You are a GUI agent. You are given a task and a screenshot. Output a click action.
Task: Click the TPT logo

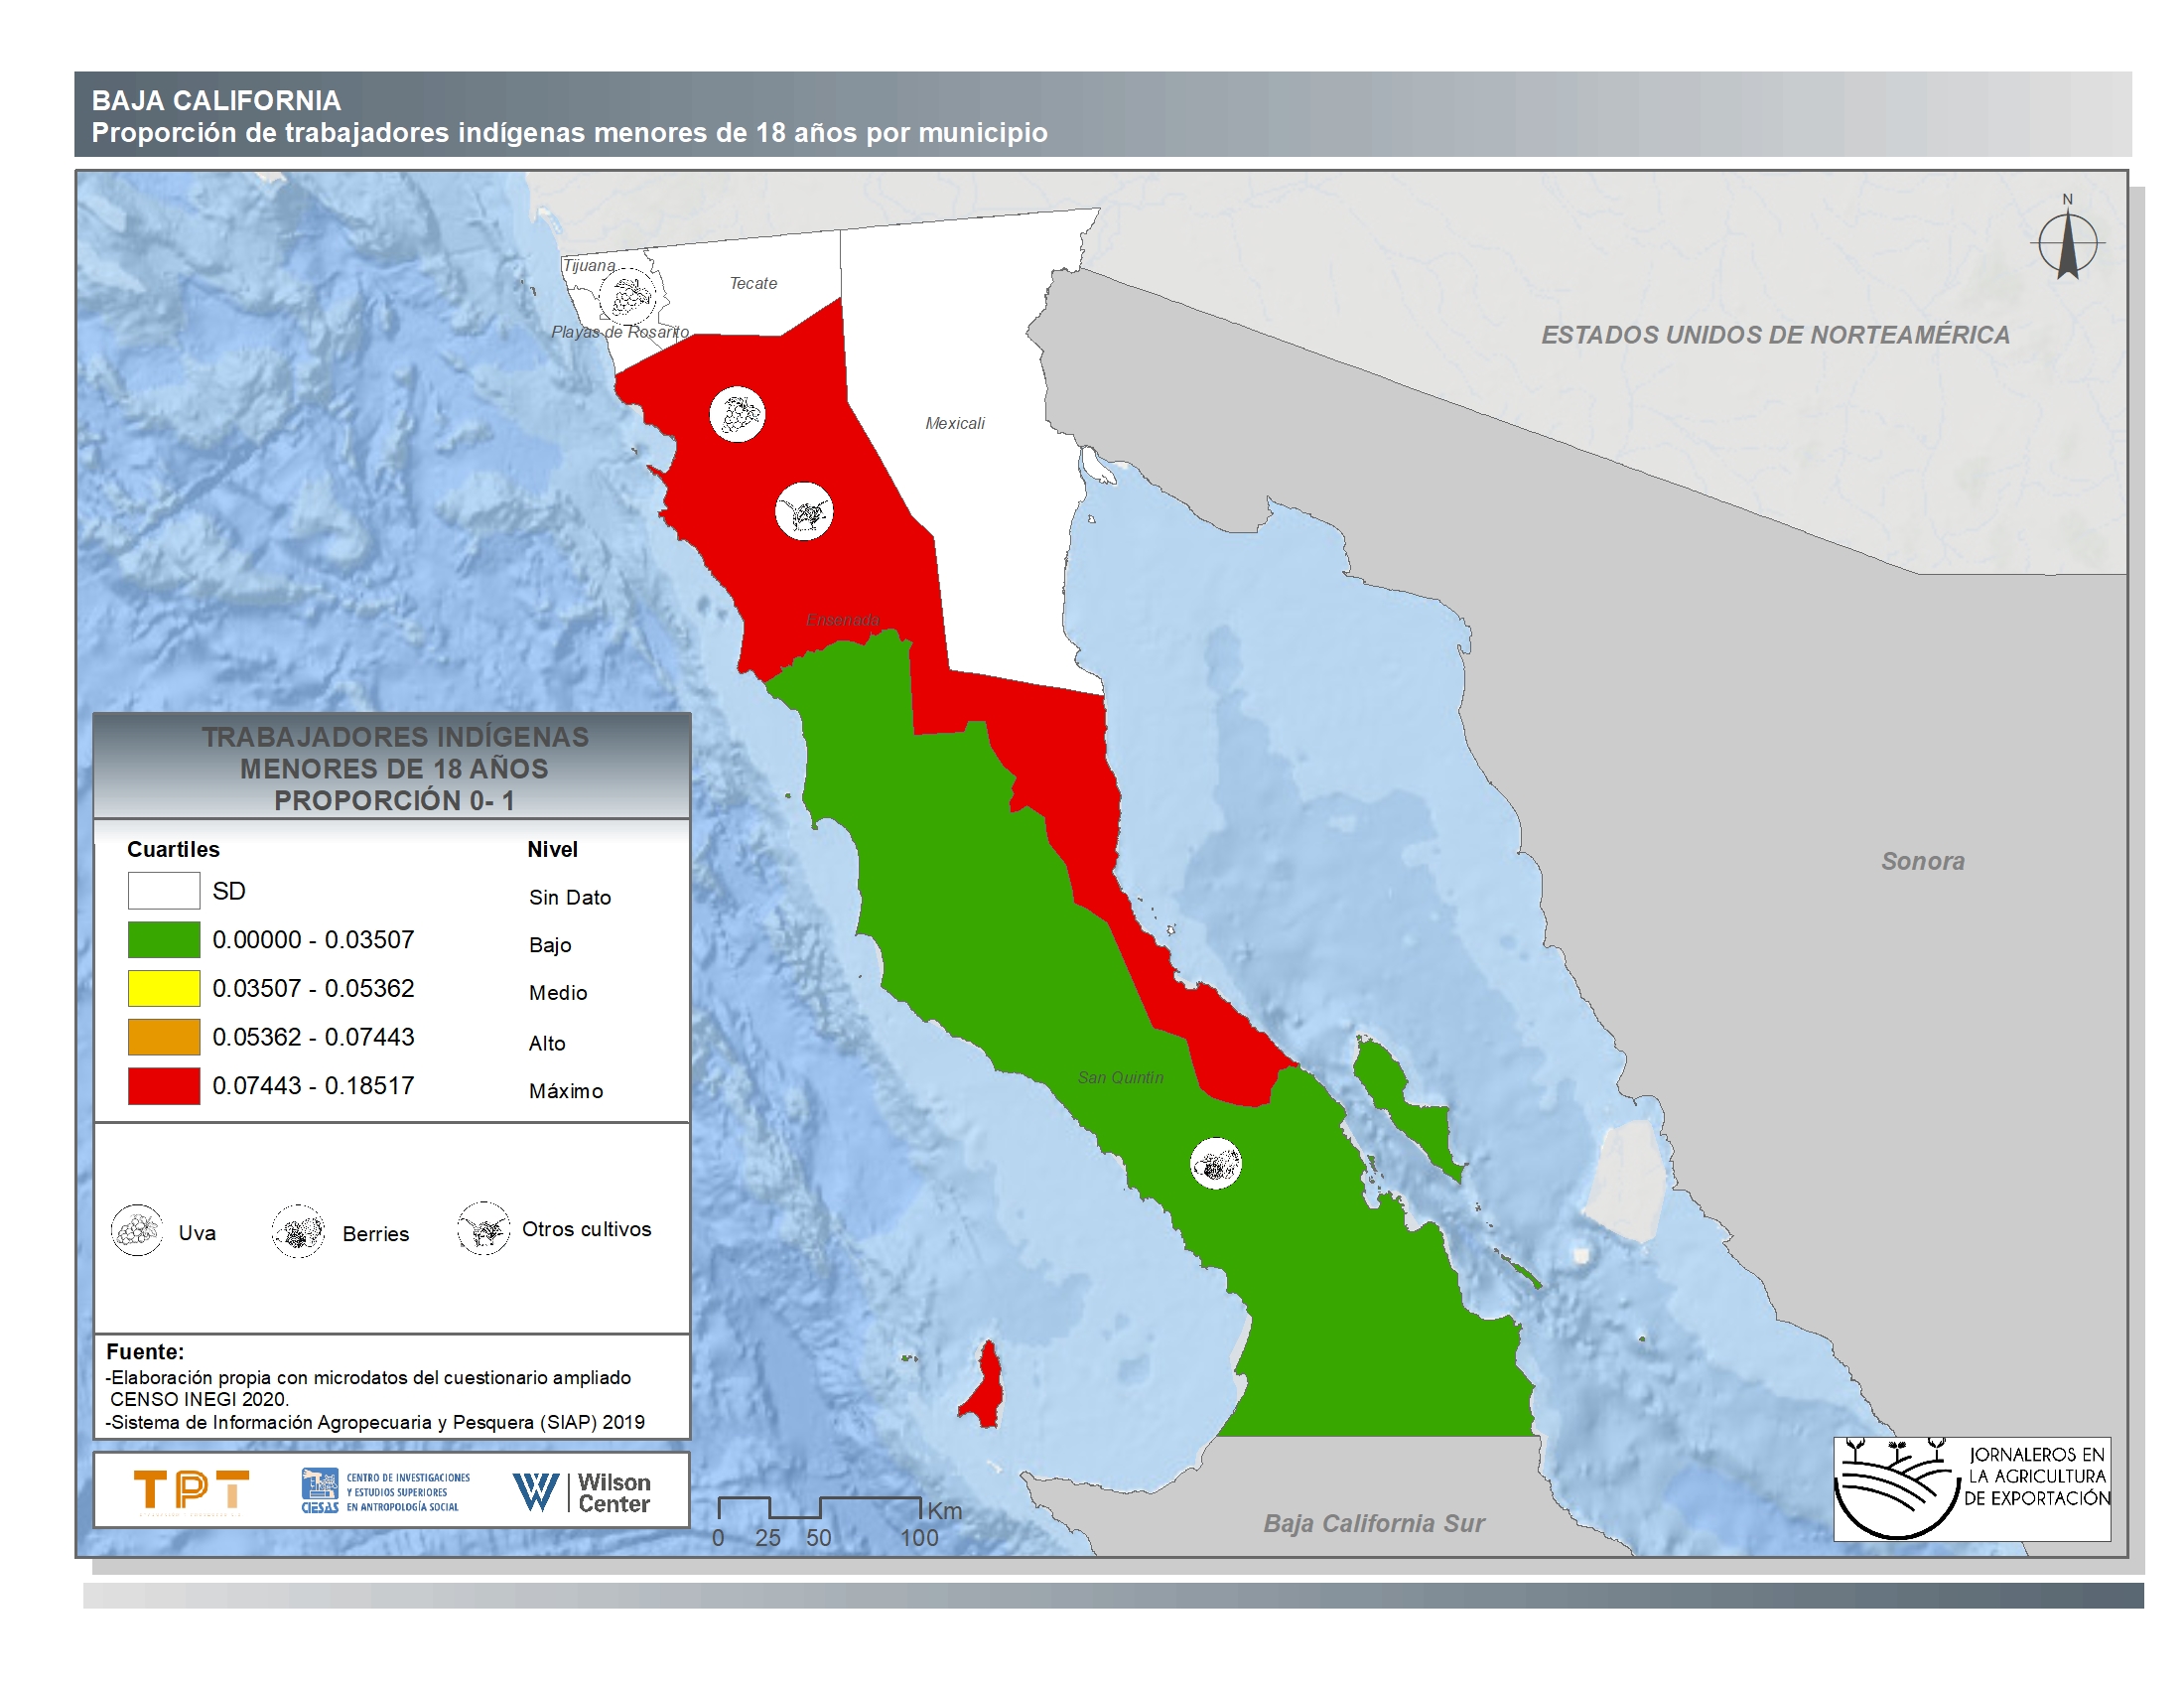pyautogui.click(x=191, y=1490)
